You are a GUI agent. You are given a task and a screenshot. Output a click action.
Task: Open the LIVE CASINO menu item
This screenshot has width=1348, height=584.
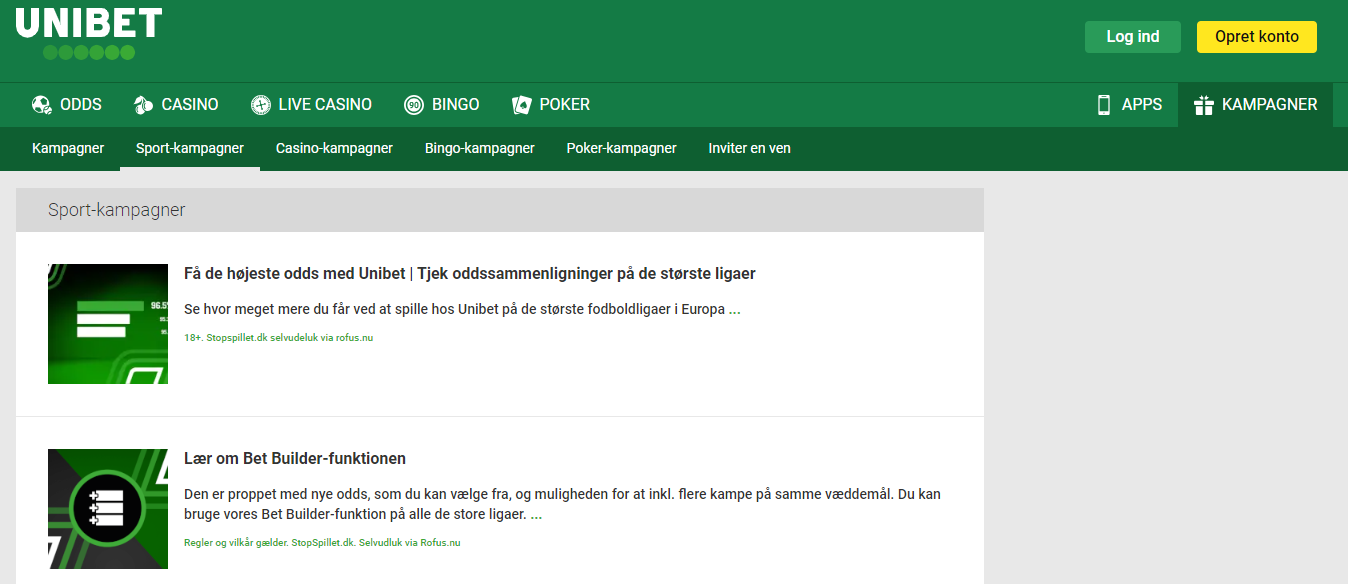311,105
